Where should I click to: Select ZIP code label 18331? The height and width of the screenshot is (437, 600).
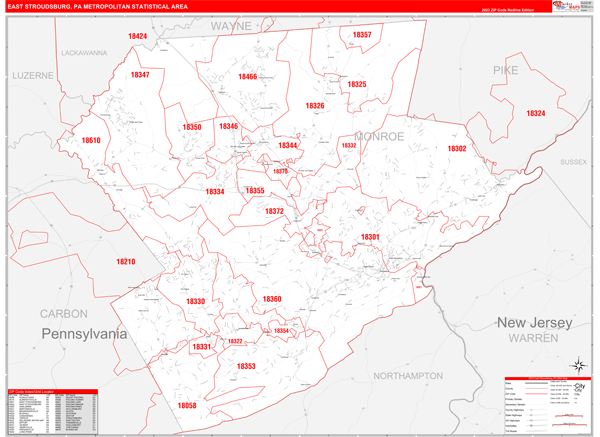[202, 347]
